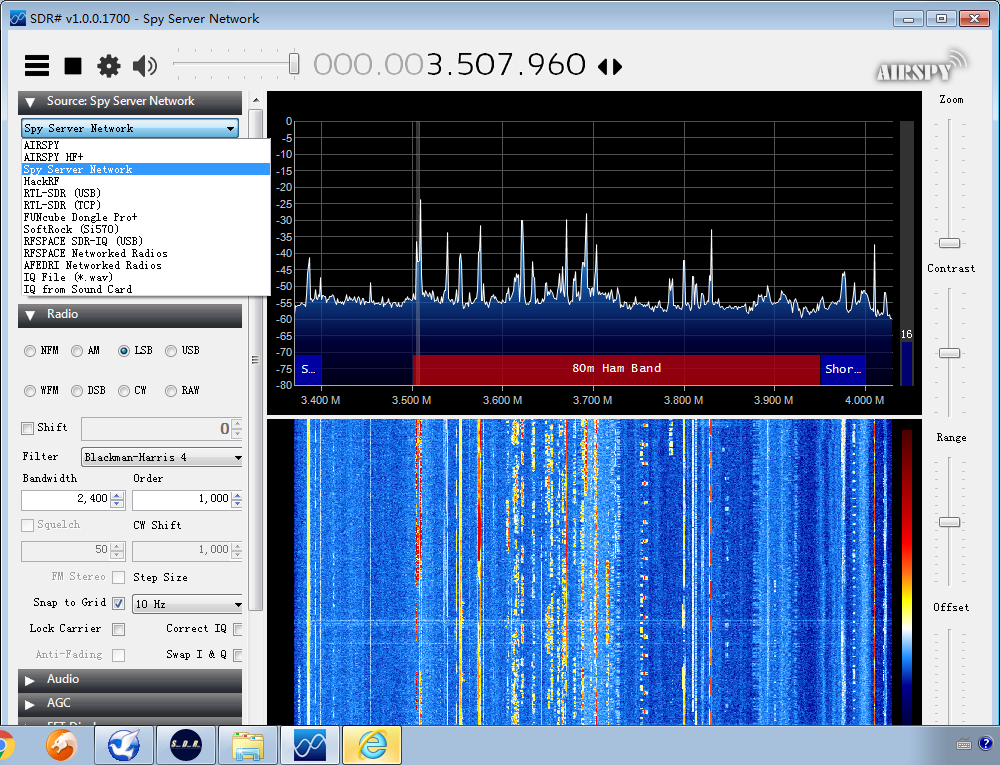Open the 10 Hz Step Size dropdown
Viewport: 1000px width, 765px height.
pyautogui.click(x=188, y=604)
